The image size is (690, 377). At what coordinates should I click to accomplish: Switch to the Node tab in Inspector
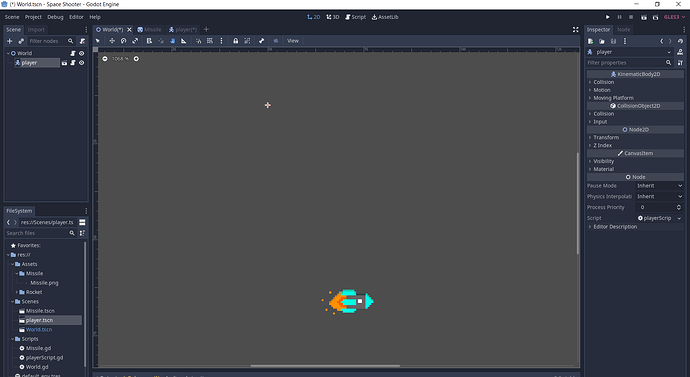(x=624, y=29)
